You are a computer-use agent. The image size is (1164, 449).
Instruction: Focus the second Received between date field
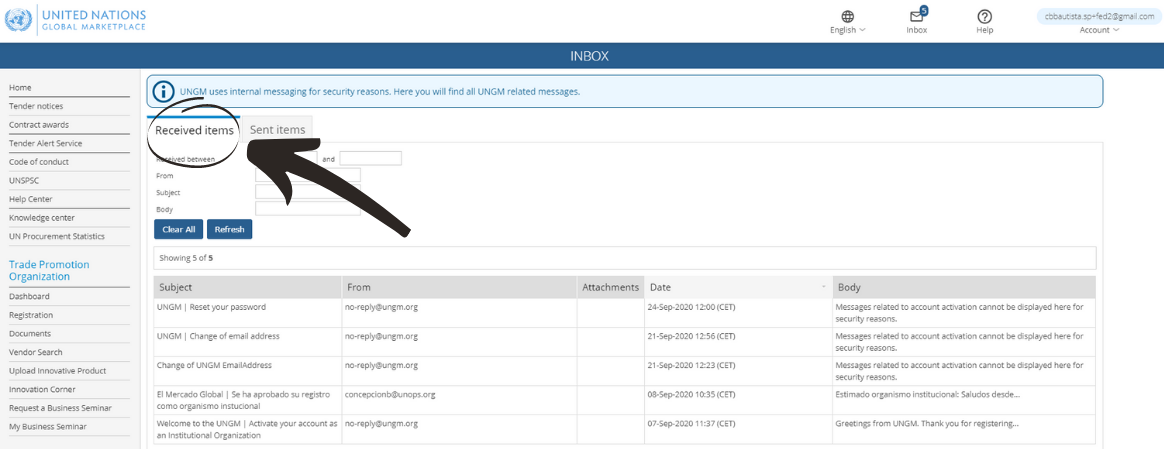370,158
